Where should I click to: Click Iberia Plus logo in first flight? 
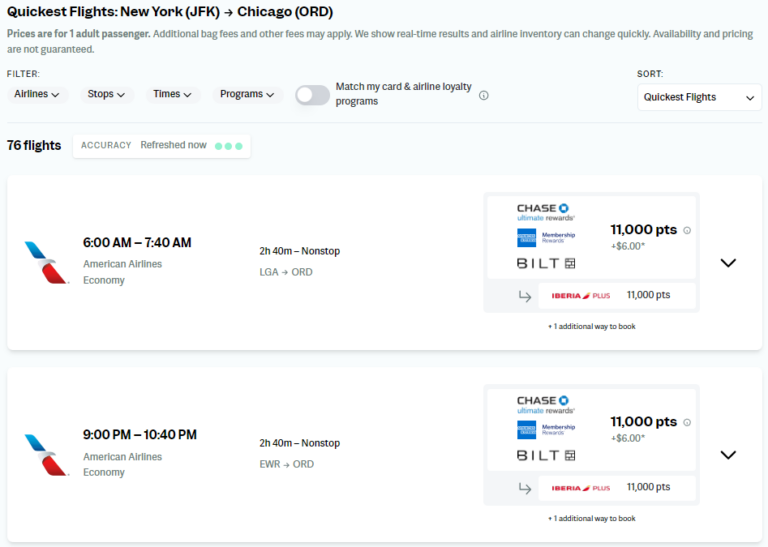[x=580, y=296]
